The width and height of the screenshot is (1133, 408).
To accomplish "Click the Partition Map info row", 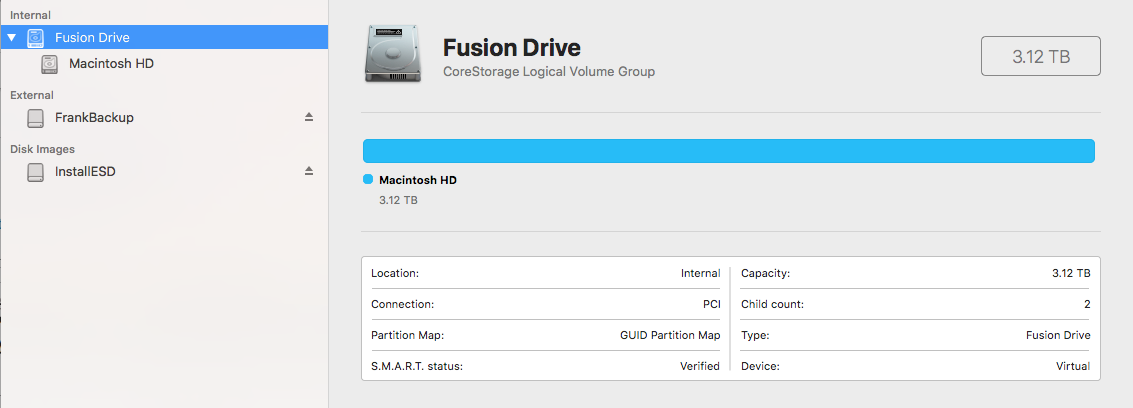I will [x=545, y=335].
